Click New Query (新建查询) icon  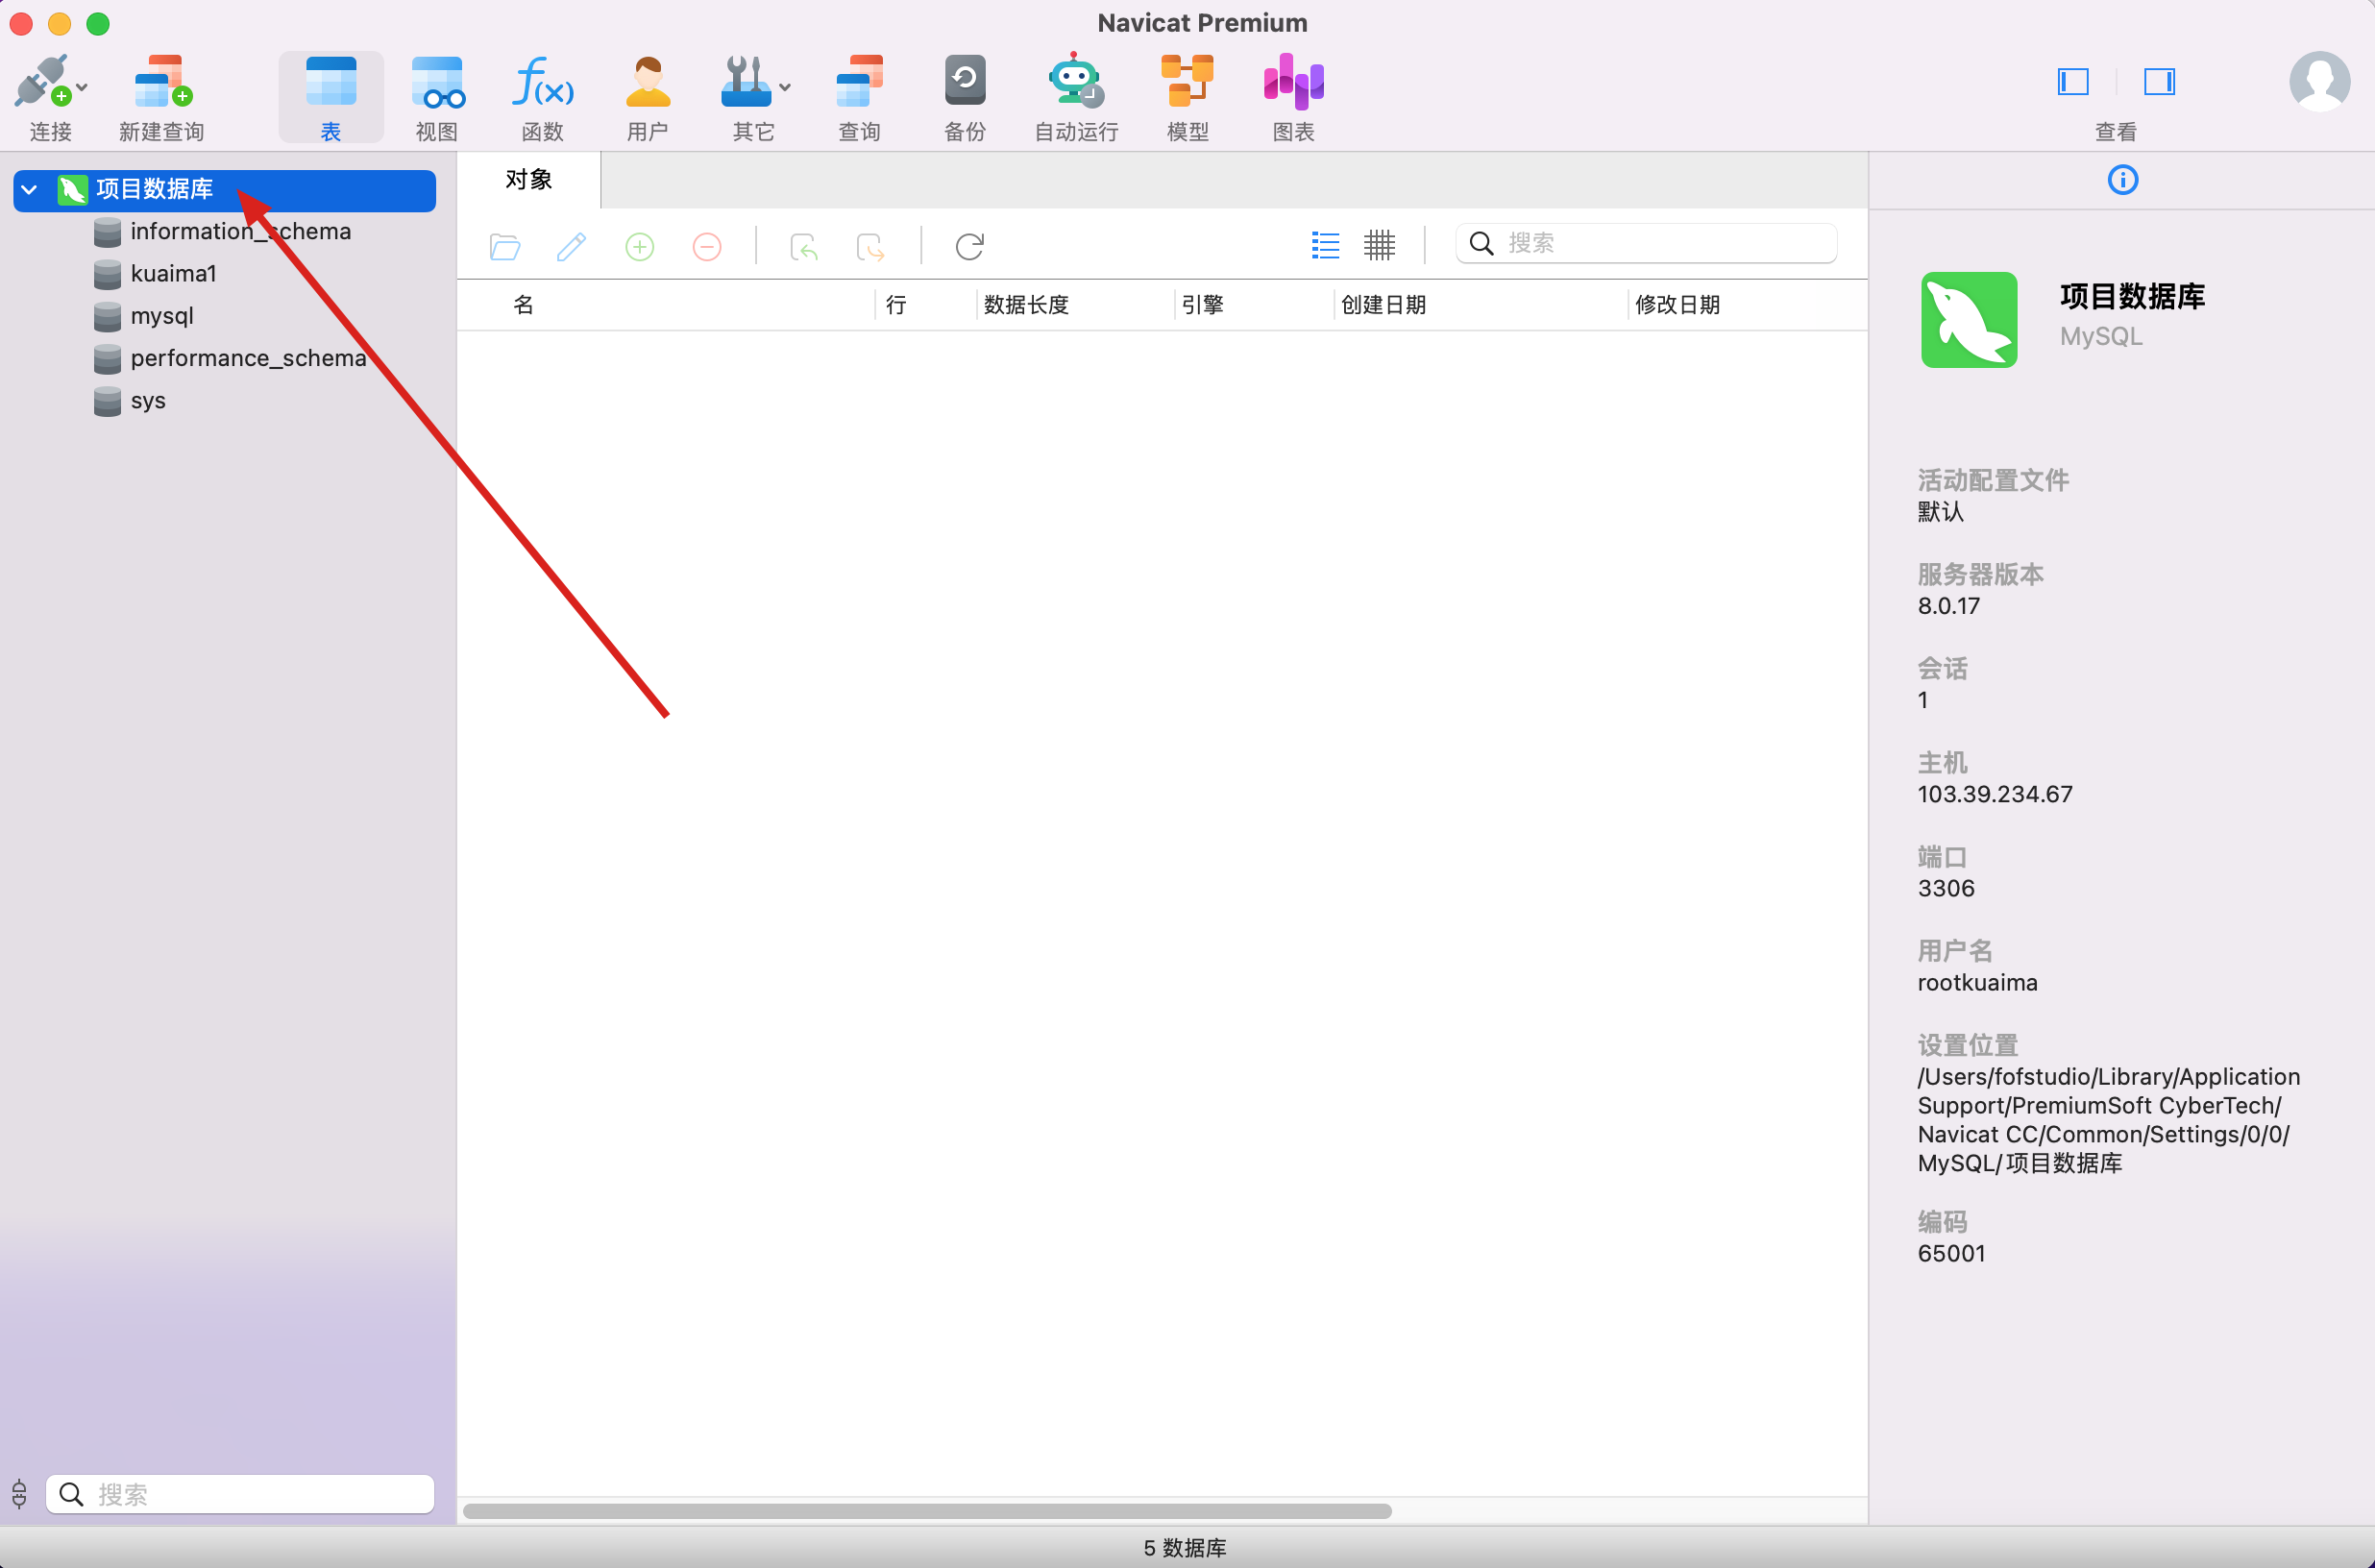pos(162,81)
